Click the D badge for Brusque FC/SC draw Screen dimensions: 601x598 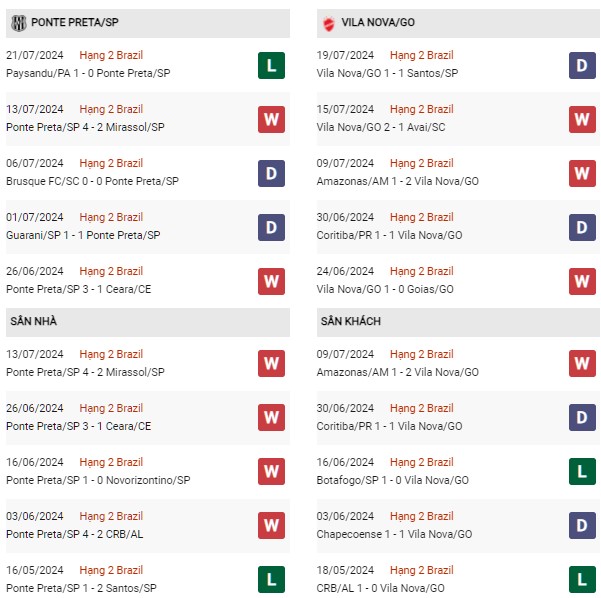271,174
